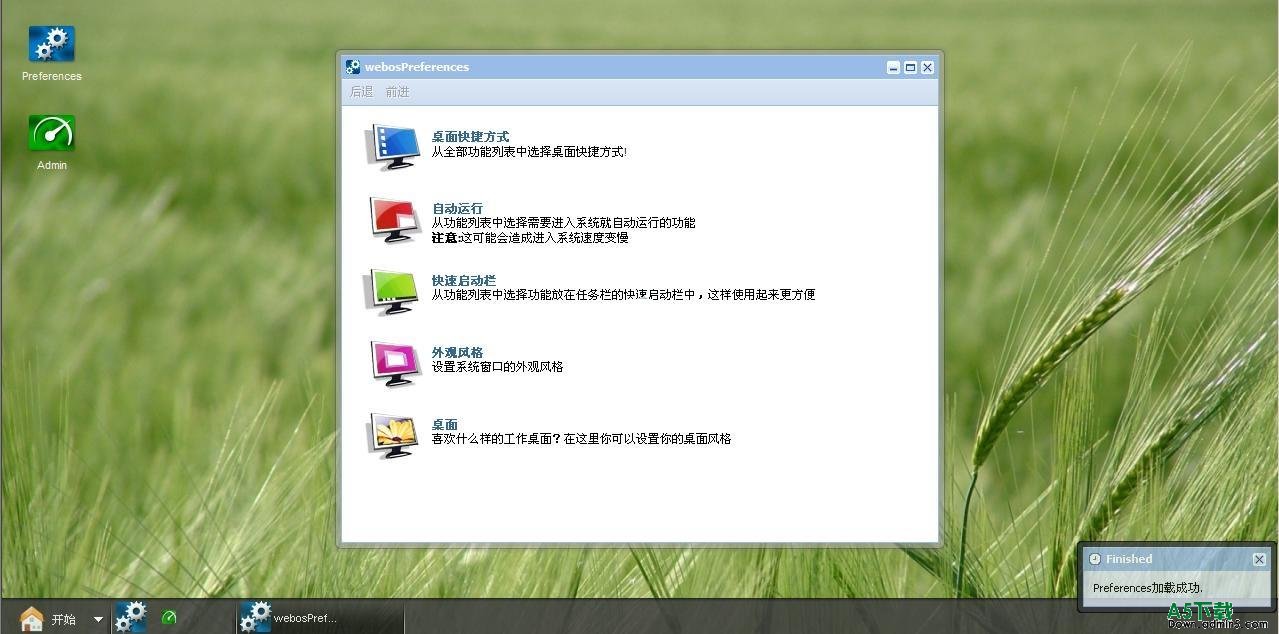Open 自动运行 settings link
The height and width of the screenshot is (634, 1279).
[457, 209]
